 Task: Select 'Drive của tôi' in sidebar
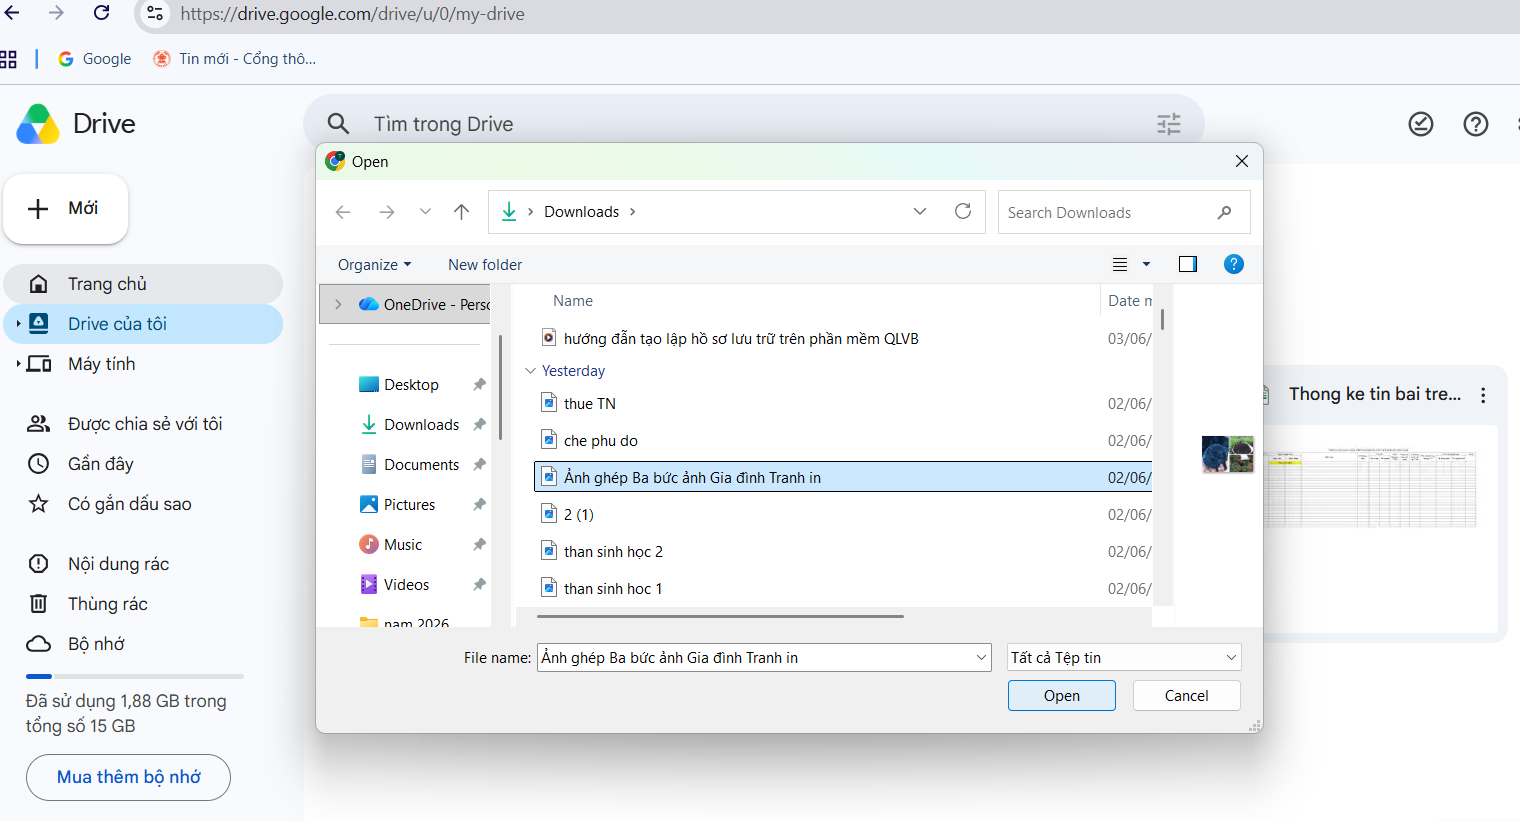[x=143, y=324]
